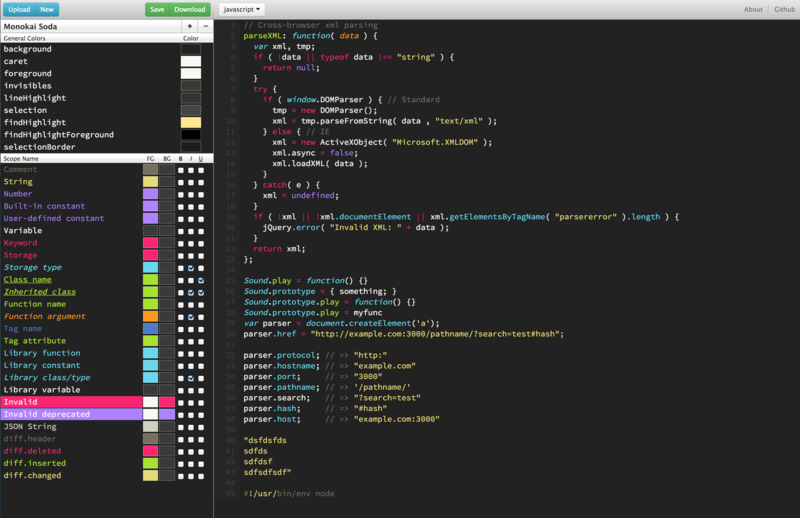Change the Function argument foreground swatch

click(151, 316)
